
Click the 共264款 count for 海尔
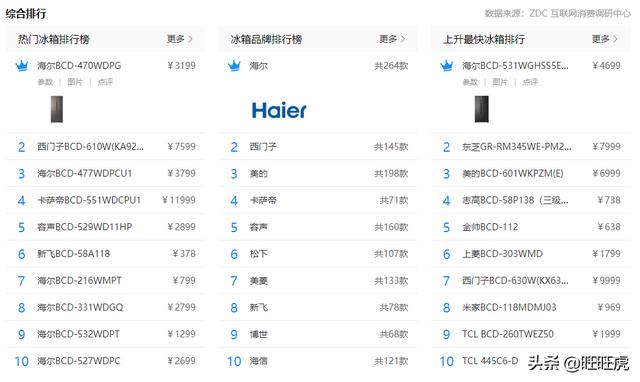click(x=391, y=66)
